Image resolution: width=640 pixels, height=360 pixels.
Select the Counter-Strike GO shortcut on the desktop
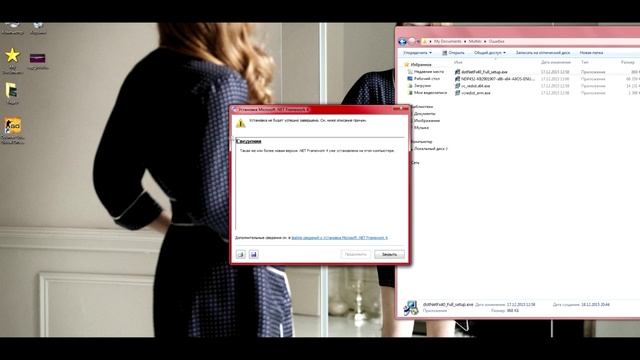(13, 126)
